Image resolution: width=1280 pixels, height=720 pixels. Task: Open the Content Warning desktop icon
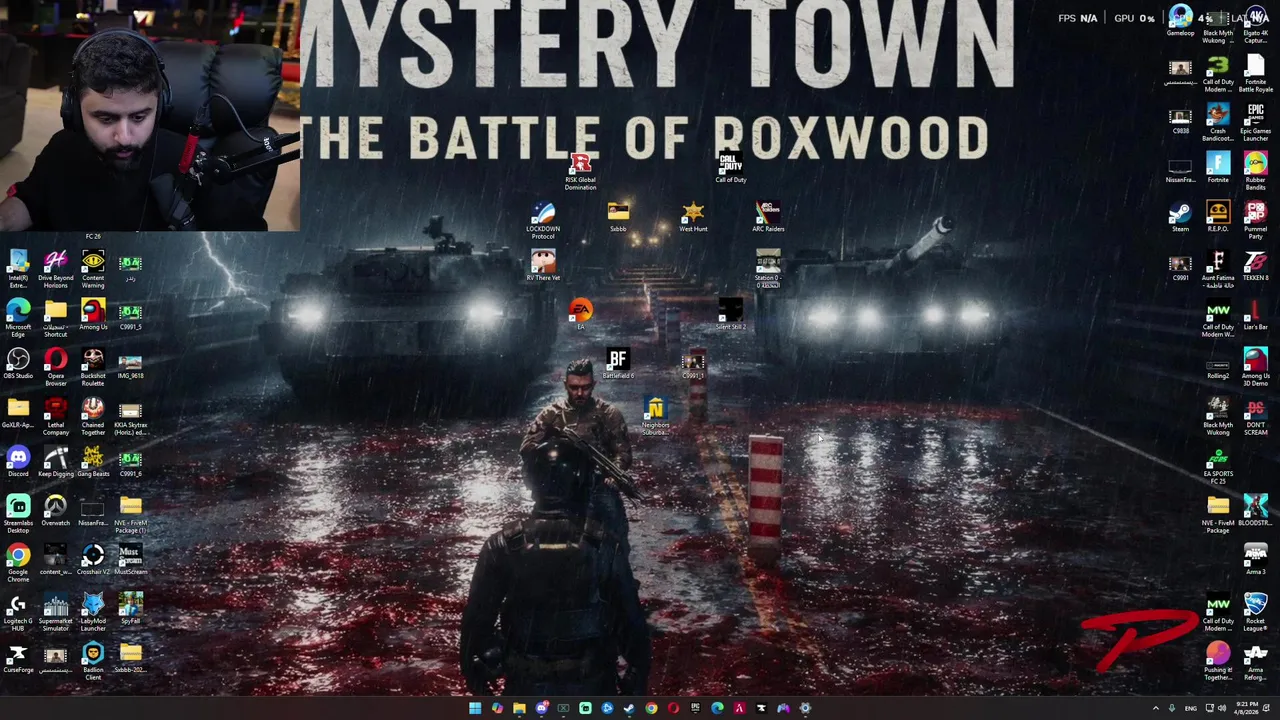coord(93,269)
